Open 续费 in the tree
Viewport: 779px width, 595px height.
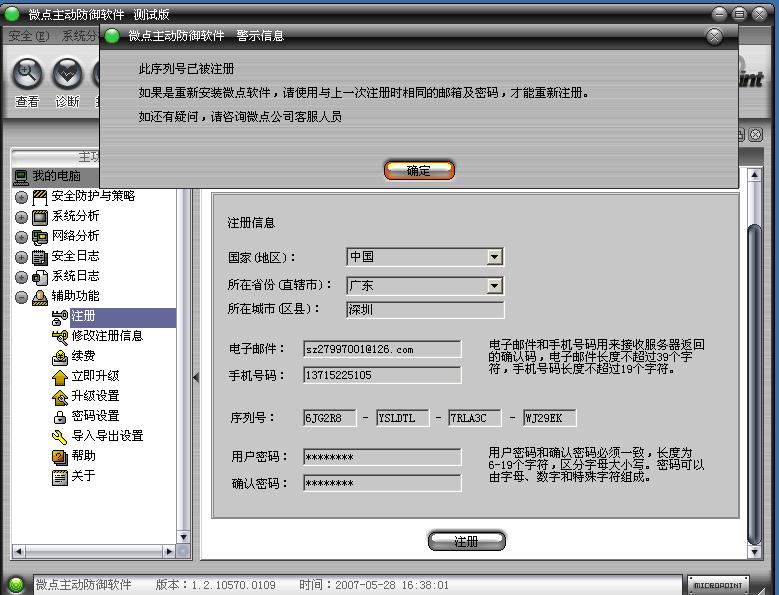click(83, 356)
